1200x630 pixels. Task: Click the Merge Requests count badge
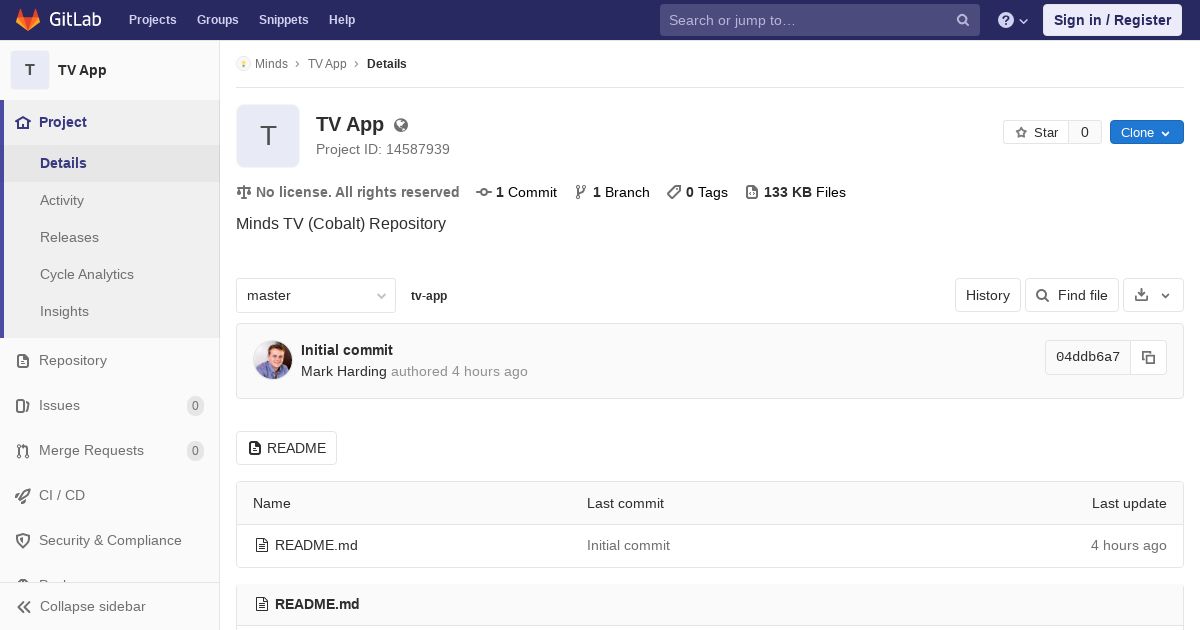pyautogui.click(x=196, y=451)
